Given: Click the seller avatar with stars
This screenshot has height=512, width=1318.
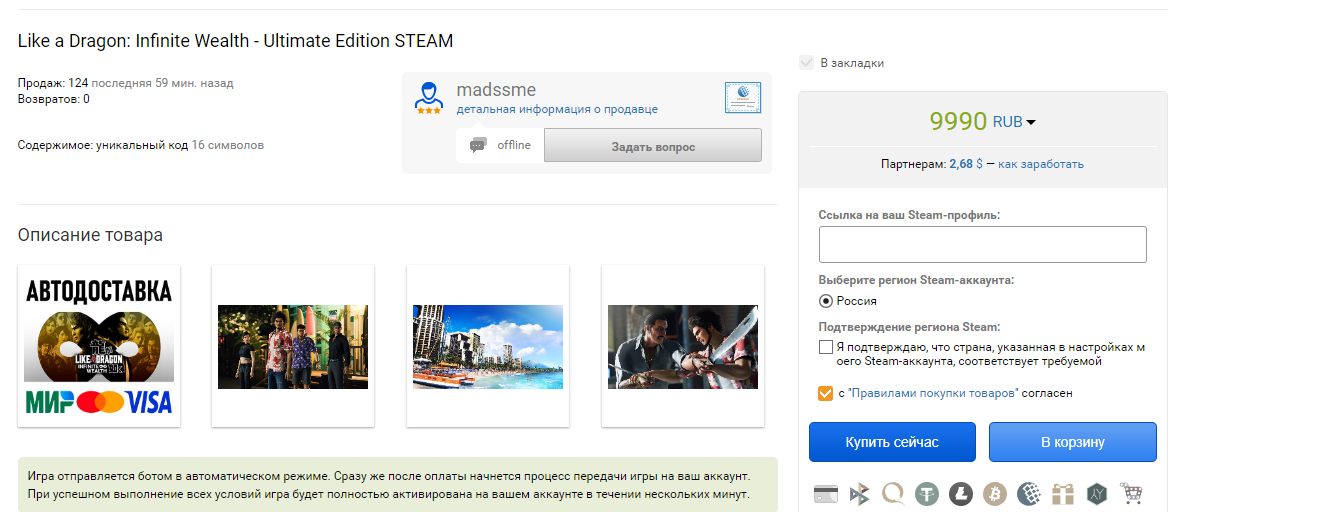Looking at the screenshot, I should point(430,98).
